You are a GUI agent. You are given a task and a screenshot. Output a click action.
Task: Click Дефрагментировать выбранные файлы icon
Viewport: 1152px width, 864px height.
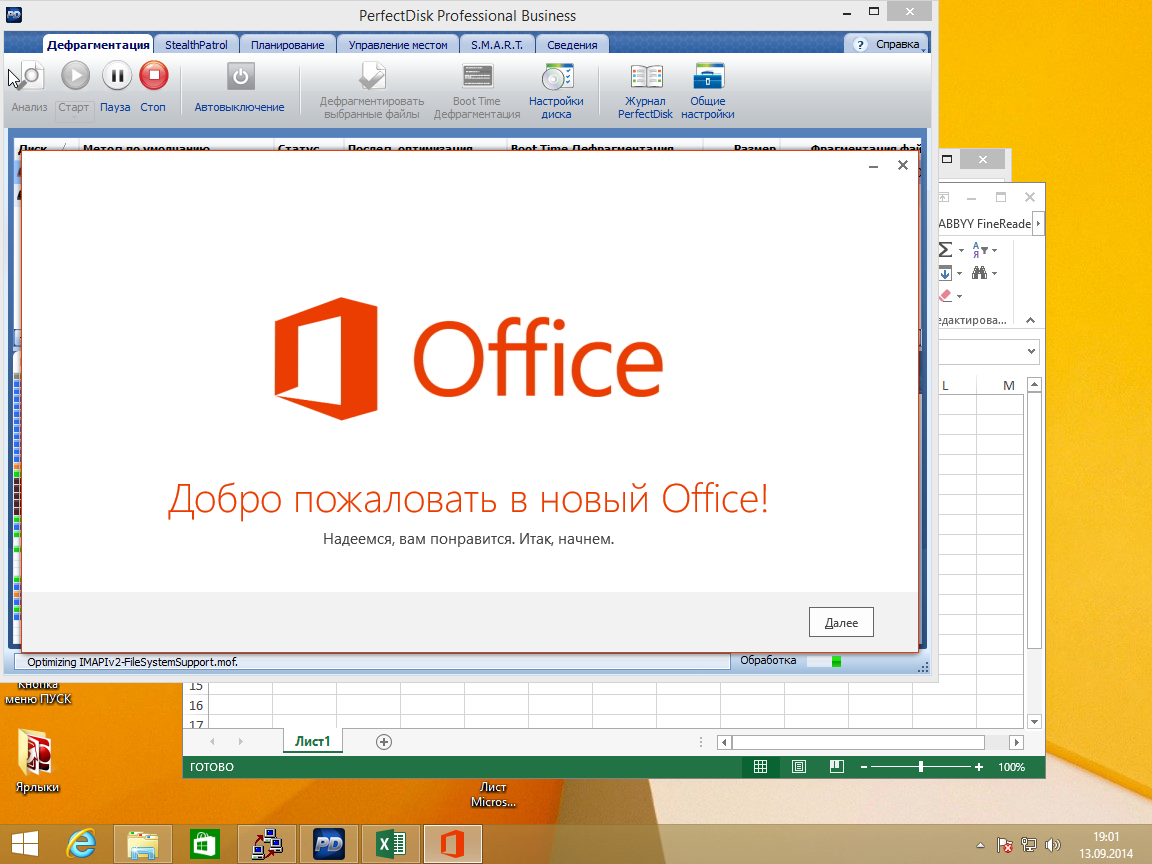point(372,76)
